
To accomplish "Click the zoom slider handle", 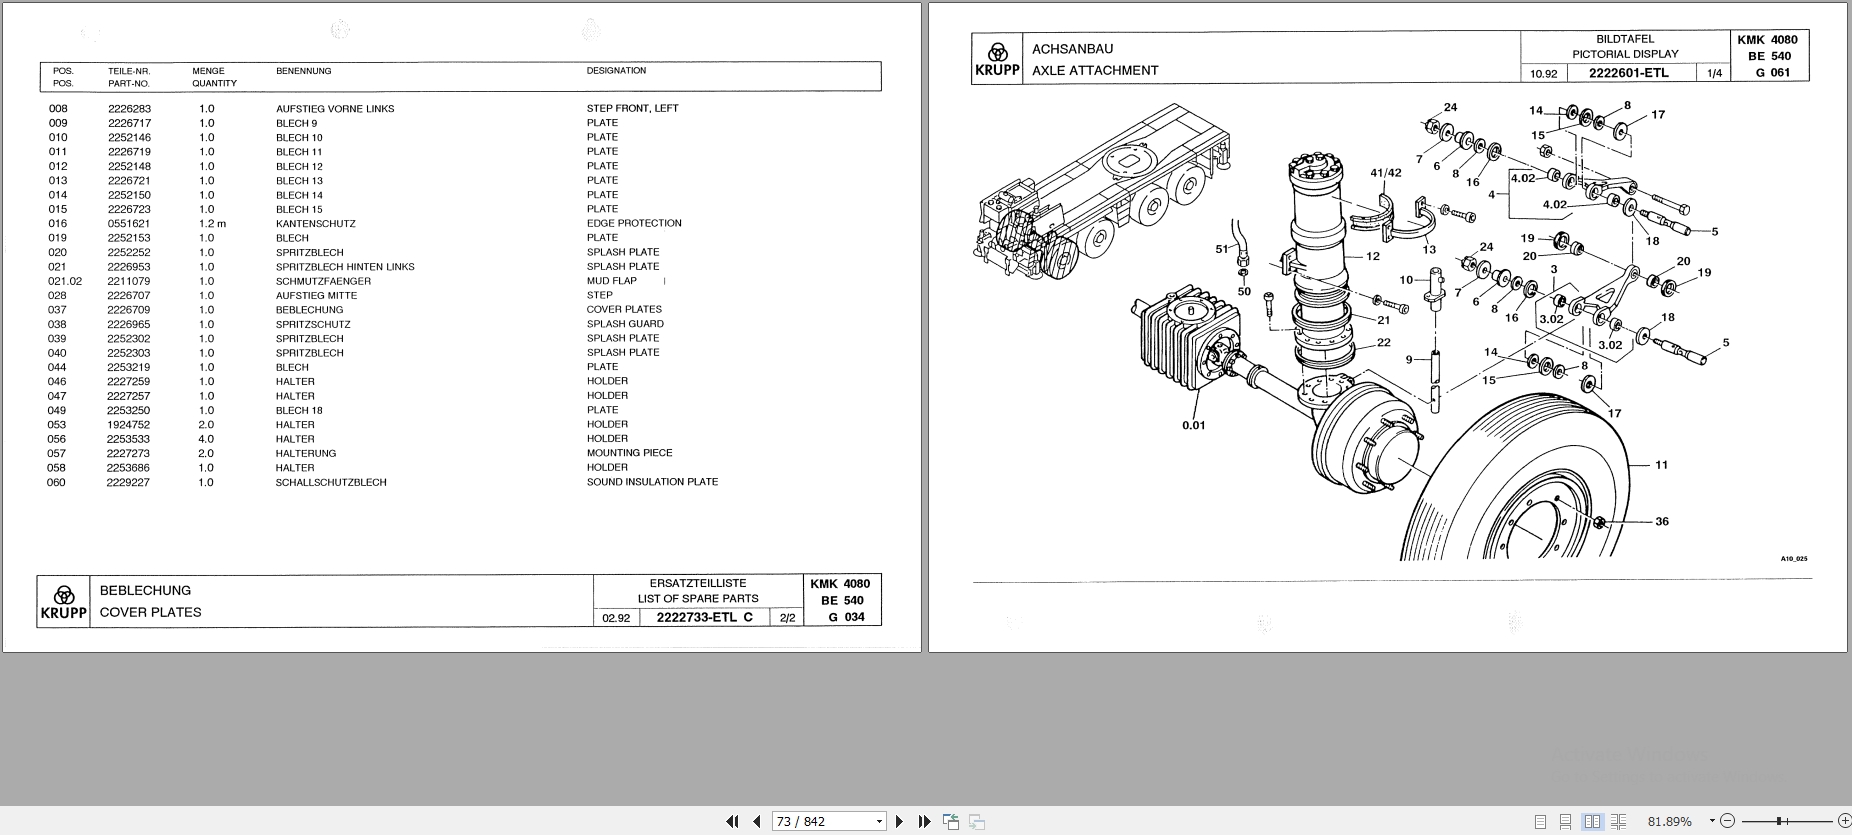I will pyautogui.click(x=1778, y=821).
